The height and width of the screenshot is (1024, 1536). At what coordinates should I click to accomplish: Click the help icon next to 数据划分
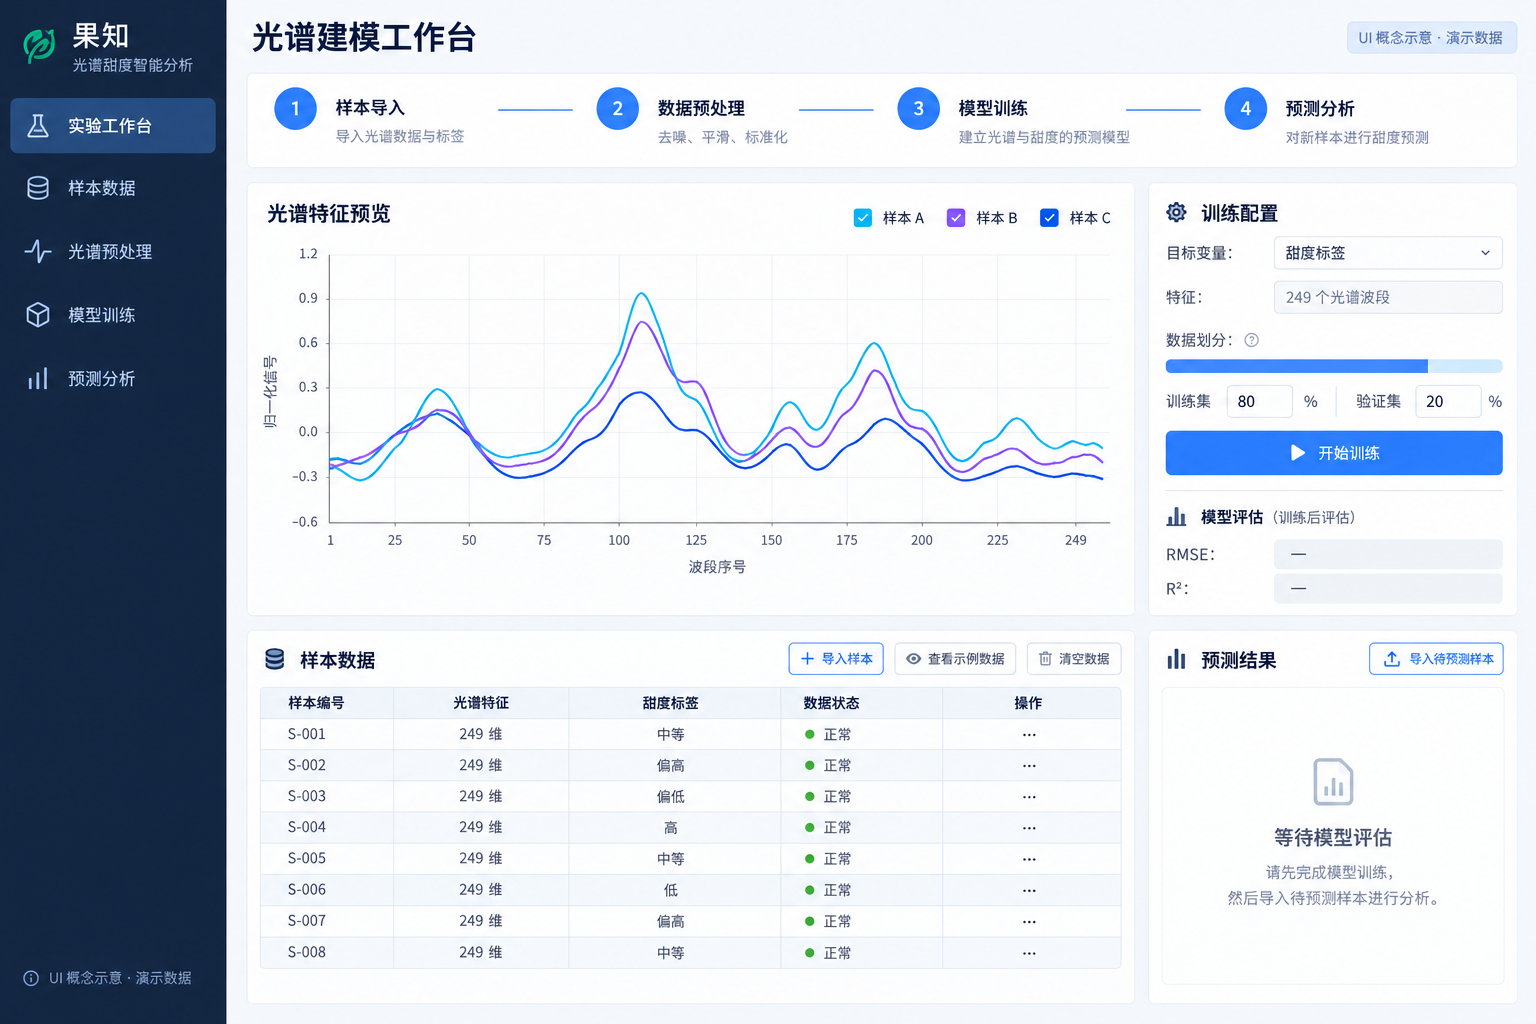click(1251, 340)
